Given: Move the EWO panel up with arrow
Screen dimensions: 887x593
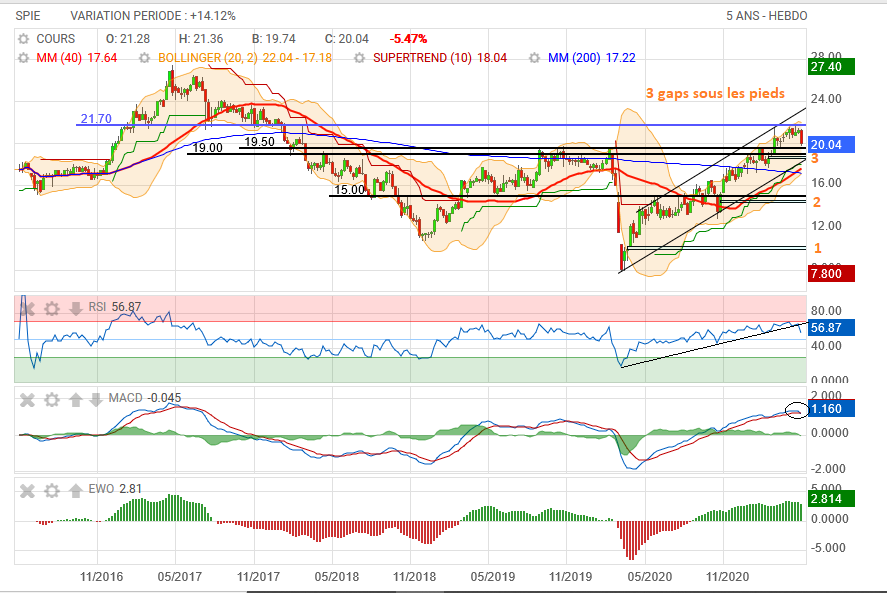Looking at the screenshot, I should point(76,491).
